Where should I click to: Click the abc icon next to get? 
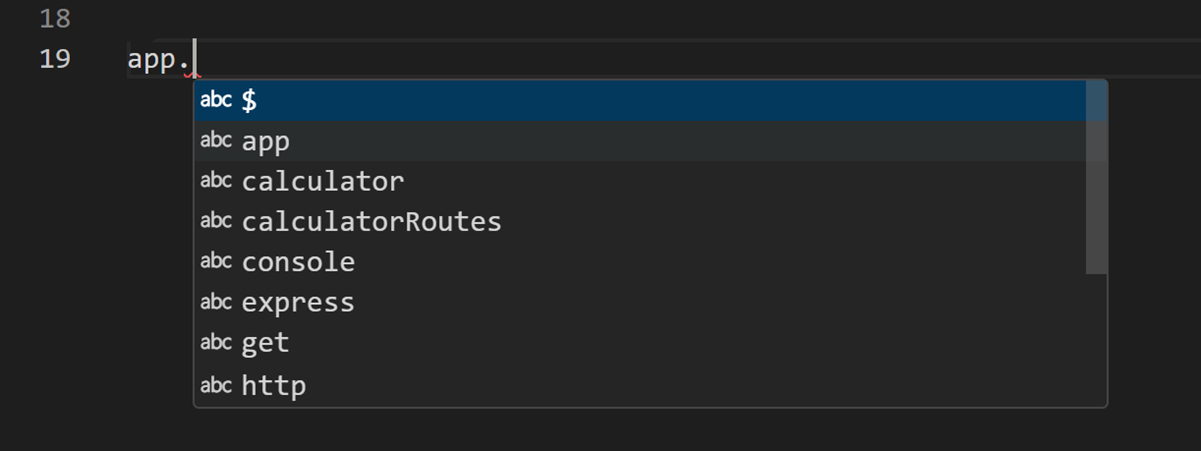tap(216, 343)
